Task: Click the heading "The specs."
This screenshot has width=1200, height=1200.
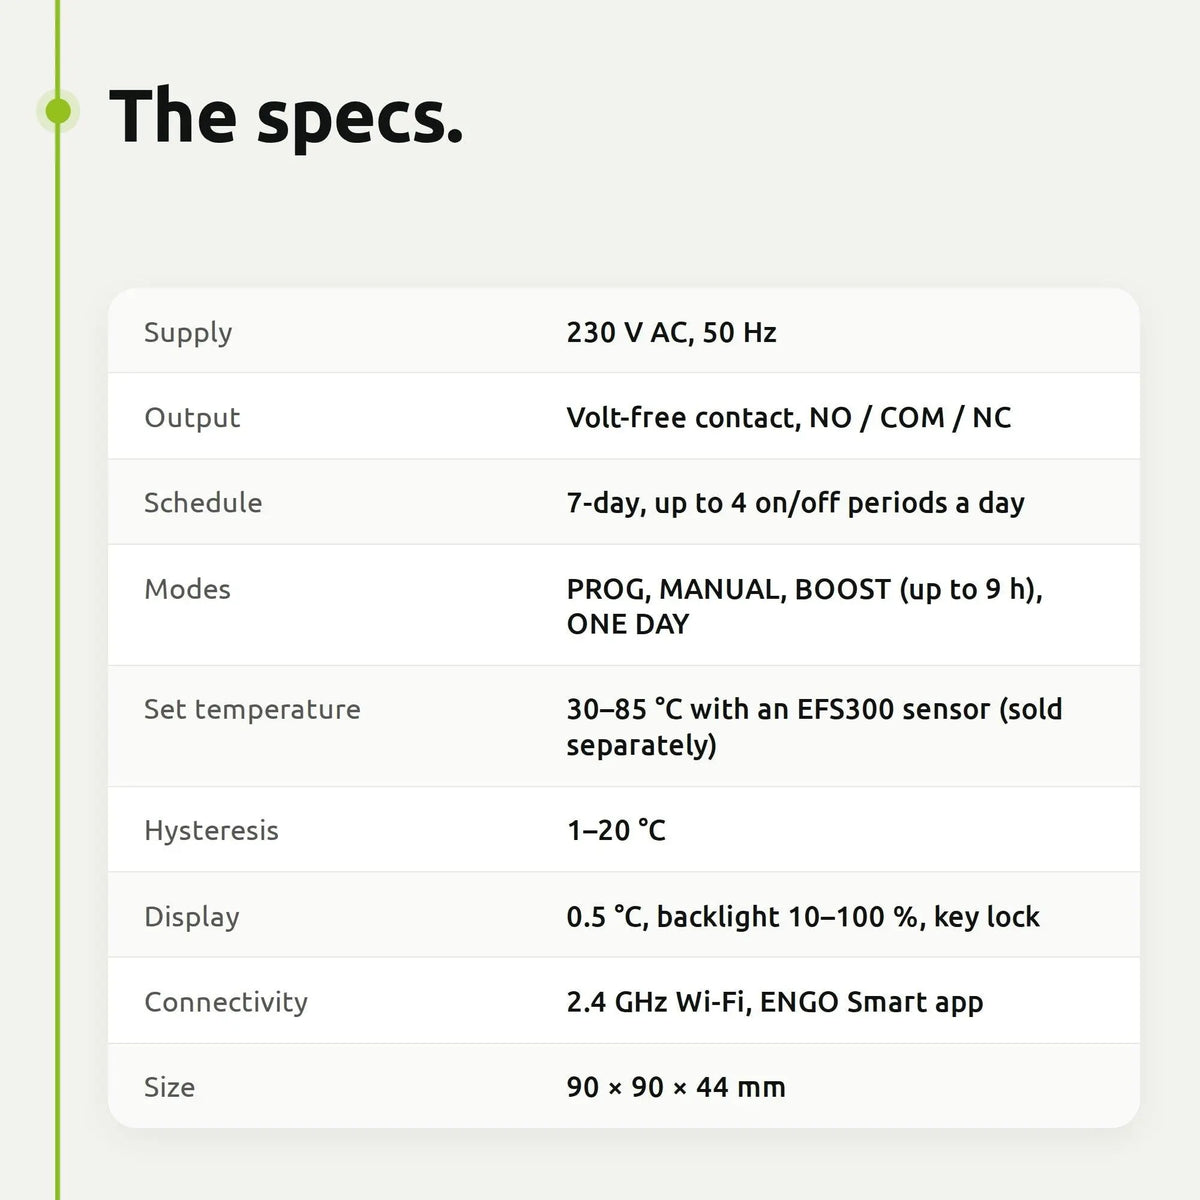Action: coord(286,116)
